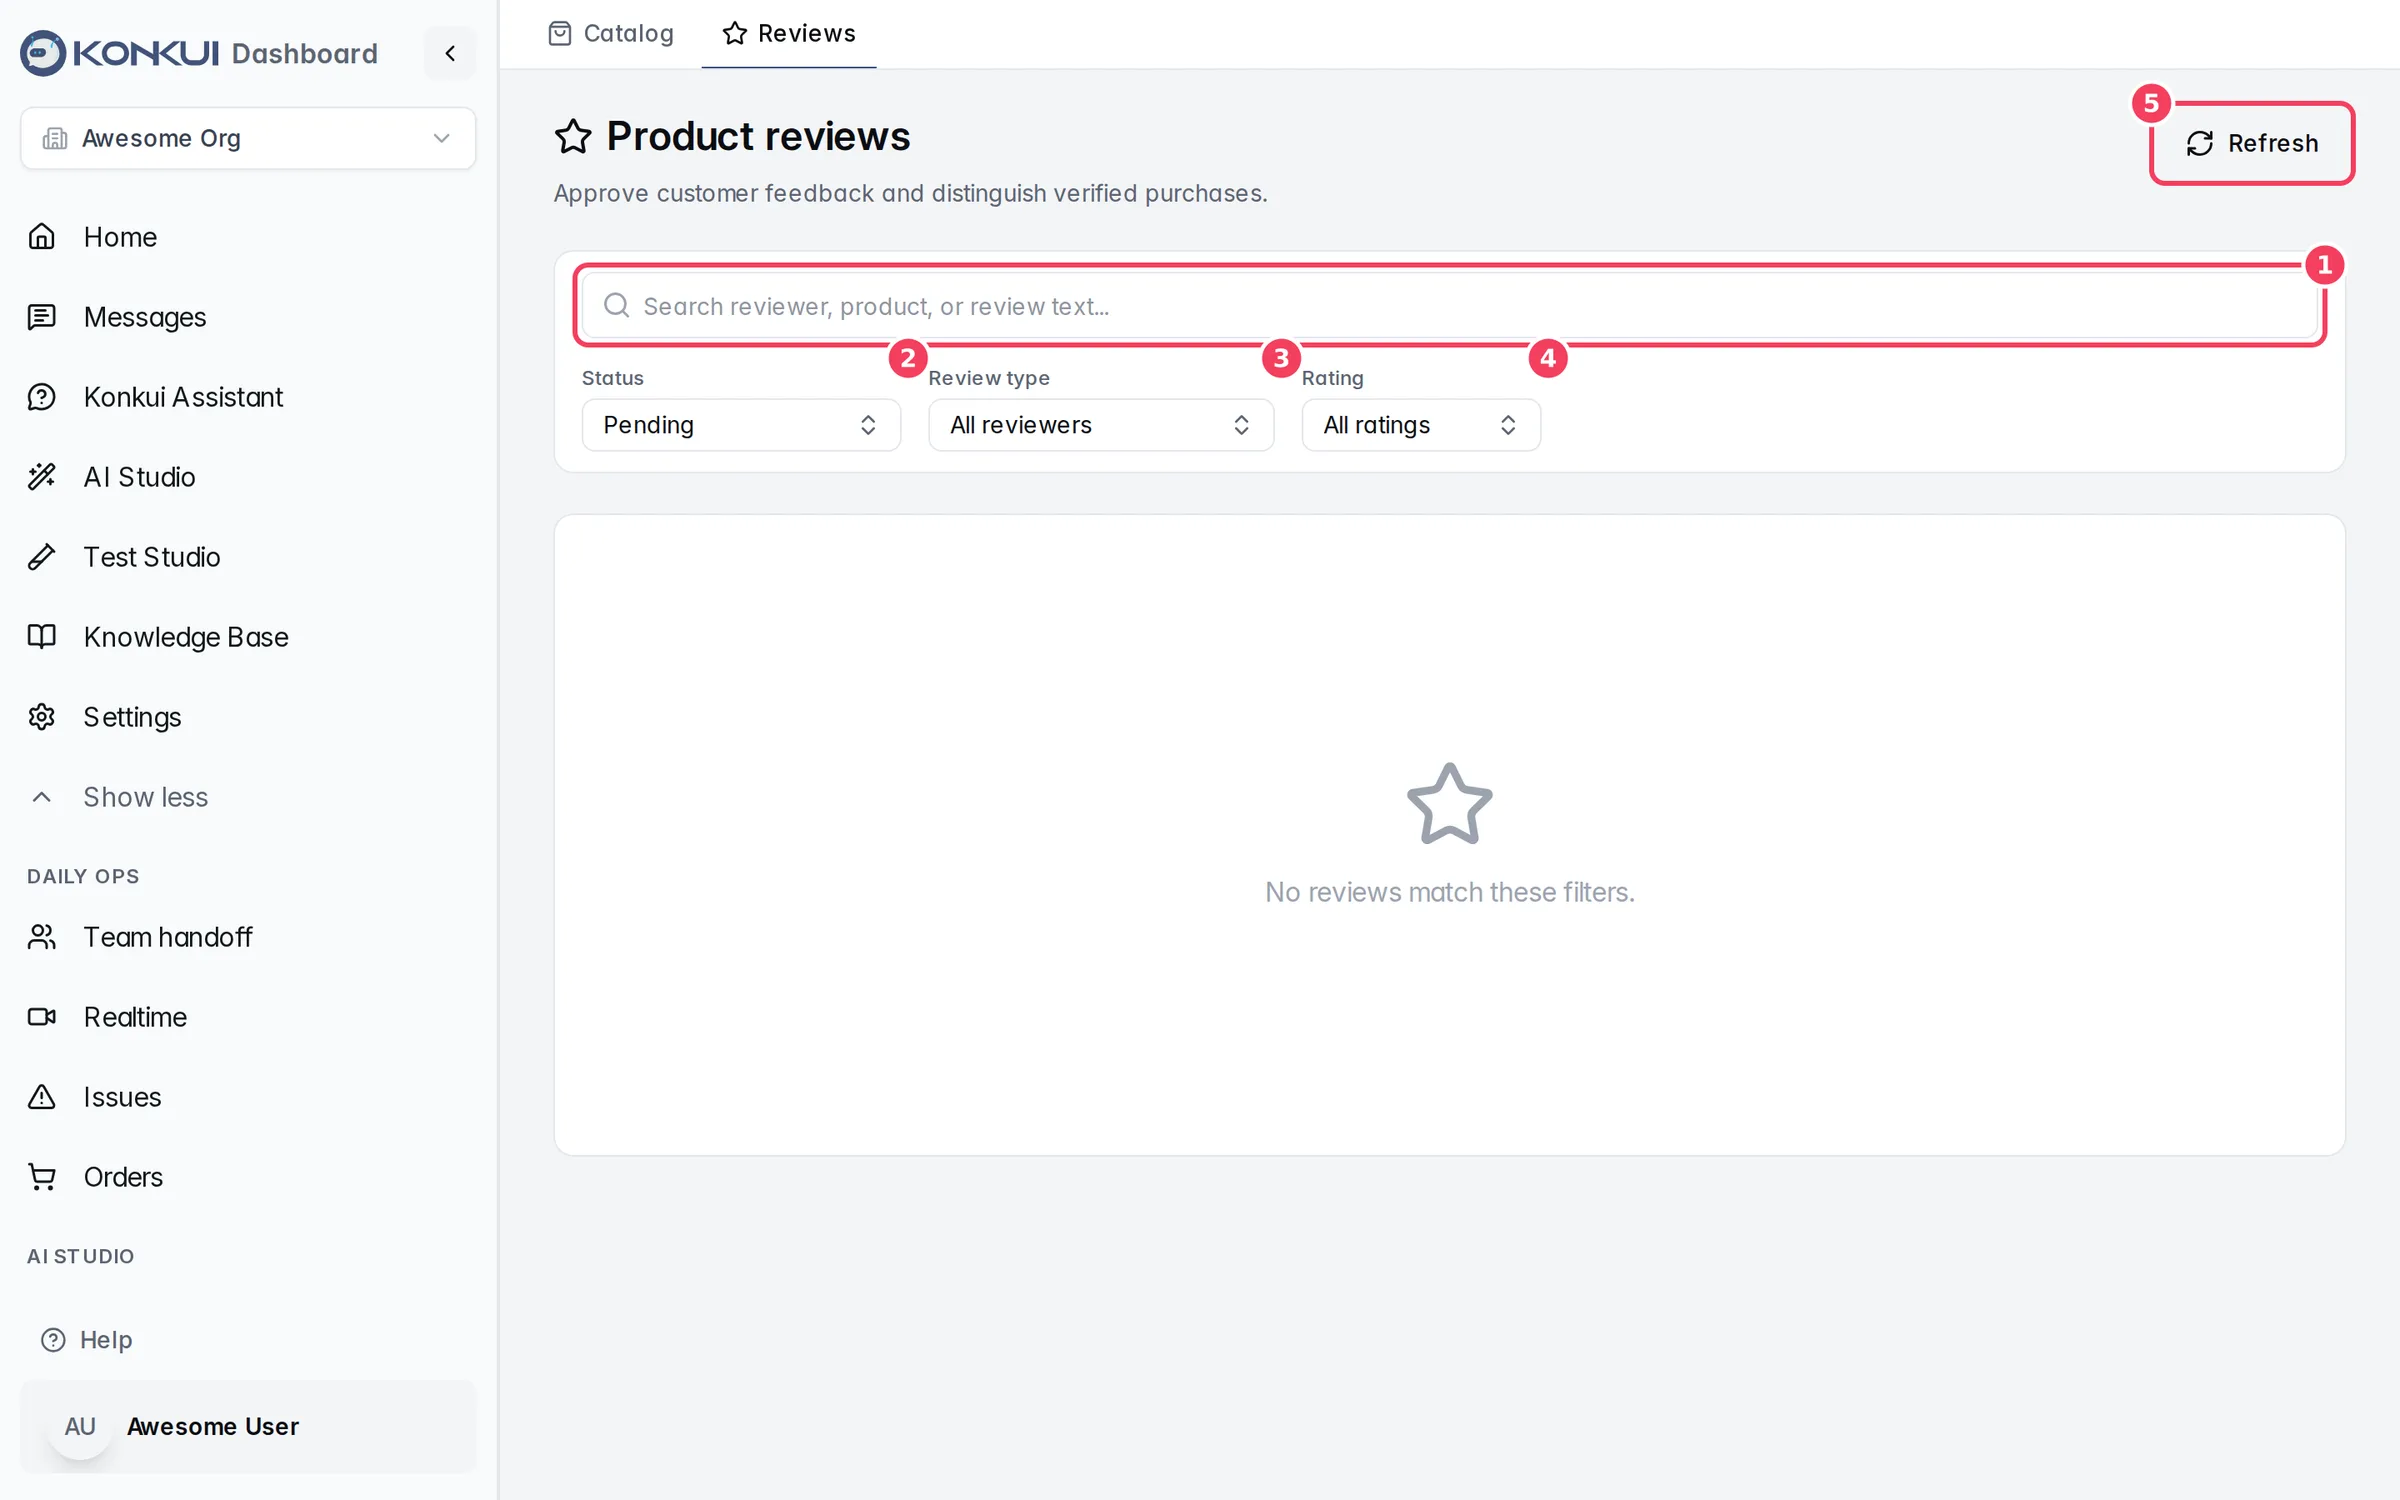Click the Issues warning triangle icon
The image size is (2400, 1500).
pyautogui.click(x=42, y=1097)
